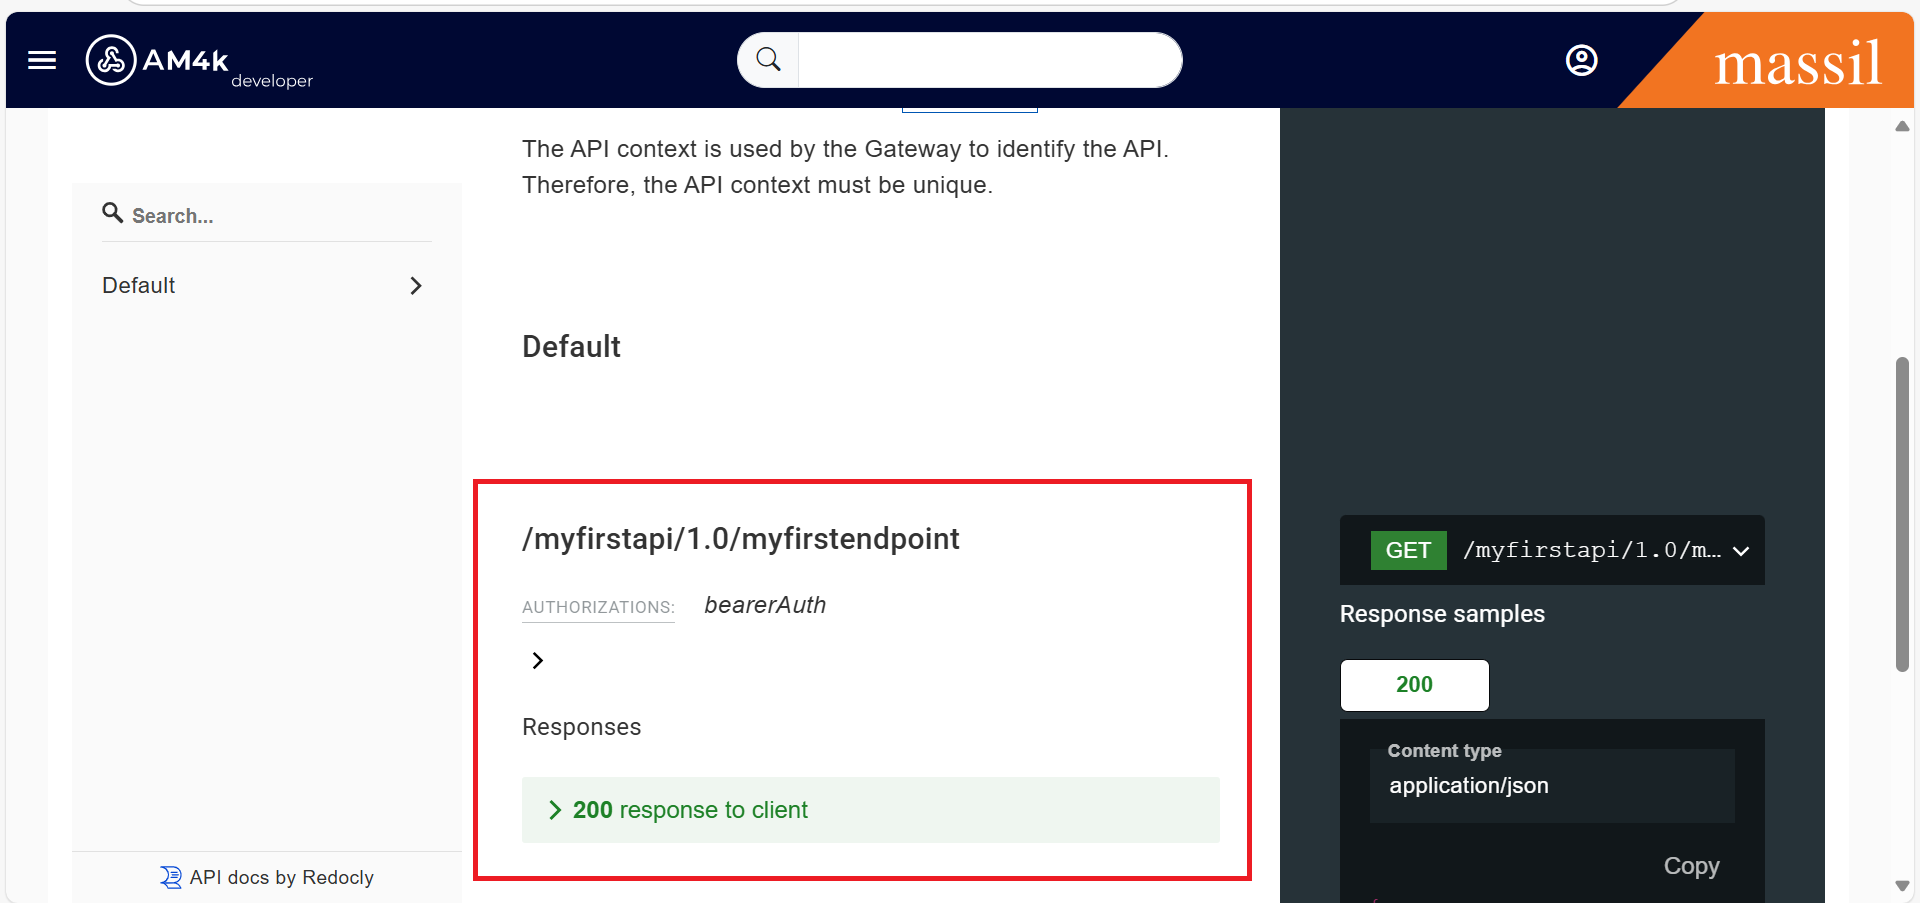This screenshot has width=1920, height=903.
Task: Click the sidebar search magnifier icon
Action: 113,213
